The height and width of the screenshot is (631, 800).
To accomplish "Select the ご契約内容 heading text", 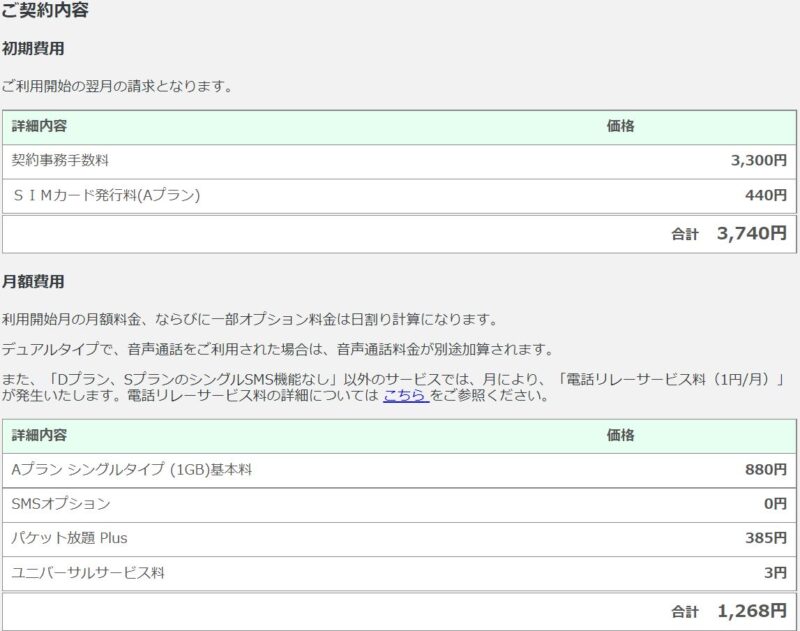I will [45, 10].
